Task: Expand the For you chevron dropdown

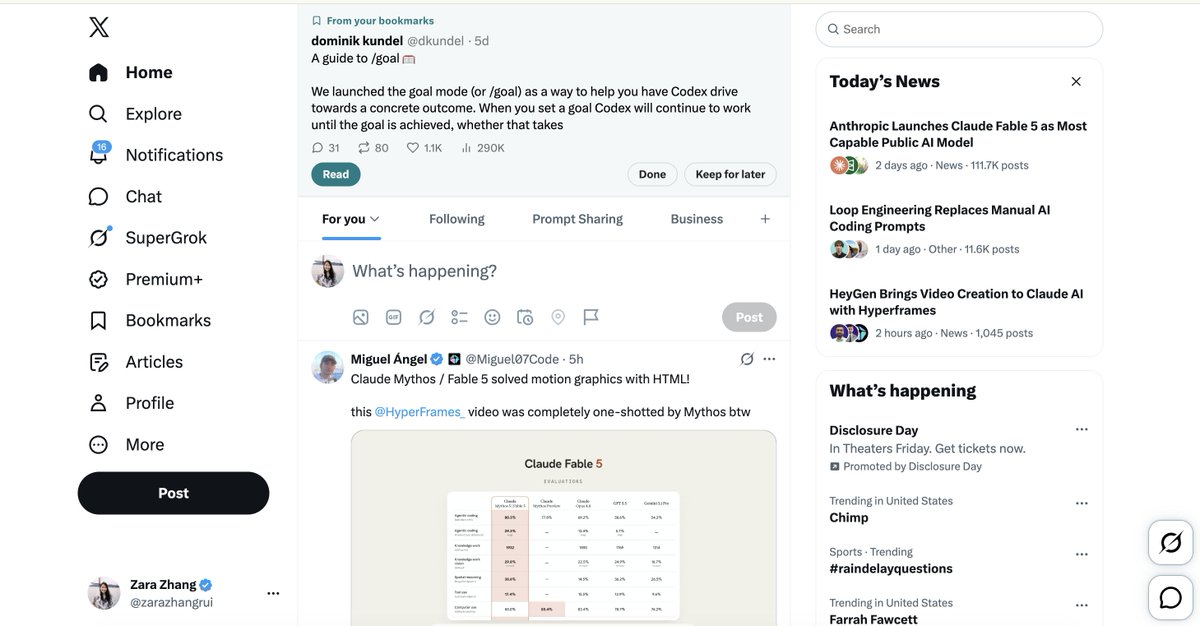Action: point(375,219)
